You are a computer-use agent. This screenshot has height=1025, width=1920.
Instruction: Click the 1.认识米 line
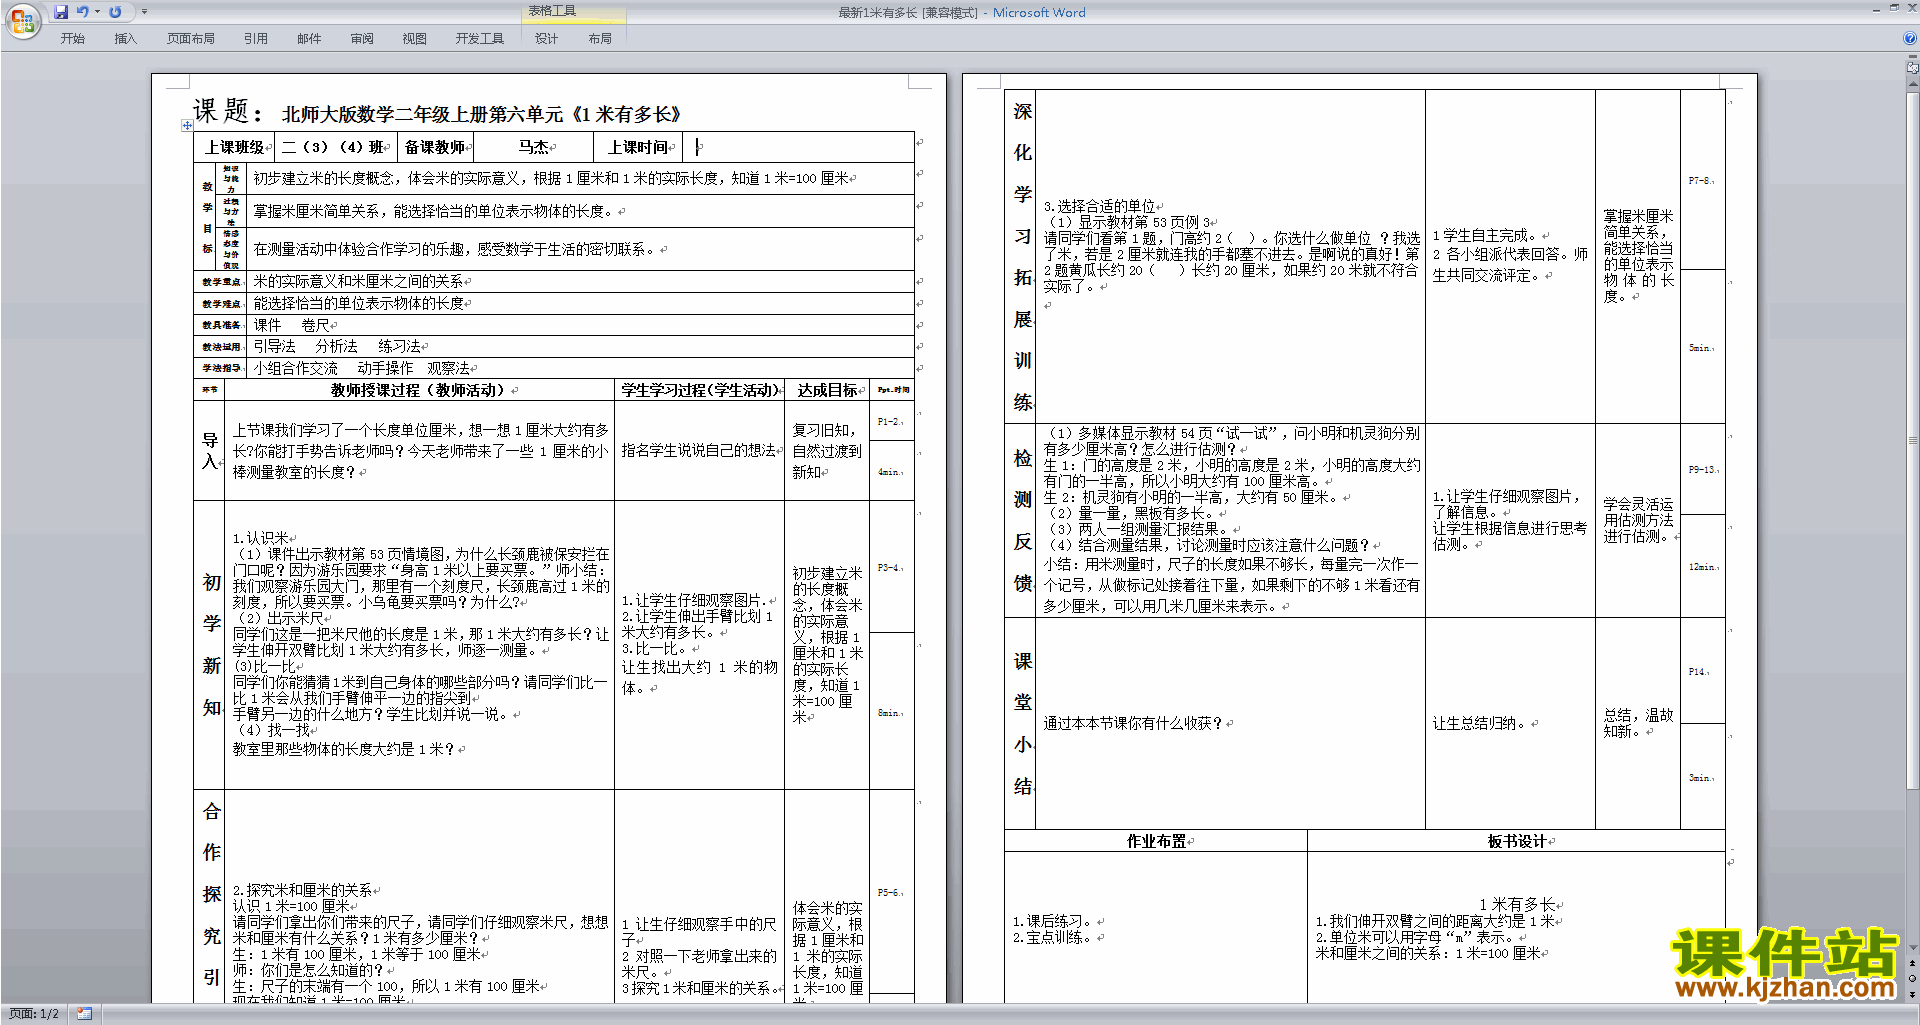click(261, 538)
